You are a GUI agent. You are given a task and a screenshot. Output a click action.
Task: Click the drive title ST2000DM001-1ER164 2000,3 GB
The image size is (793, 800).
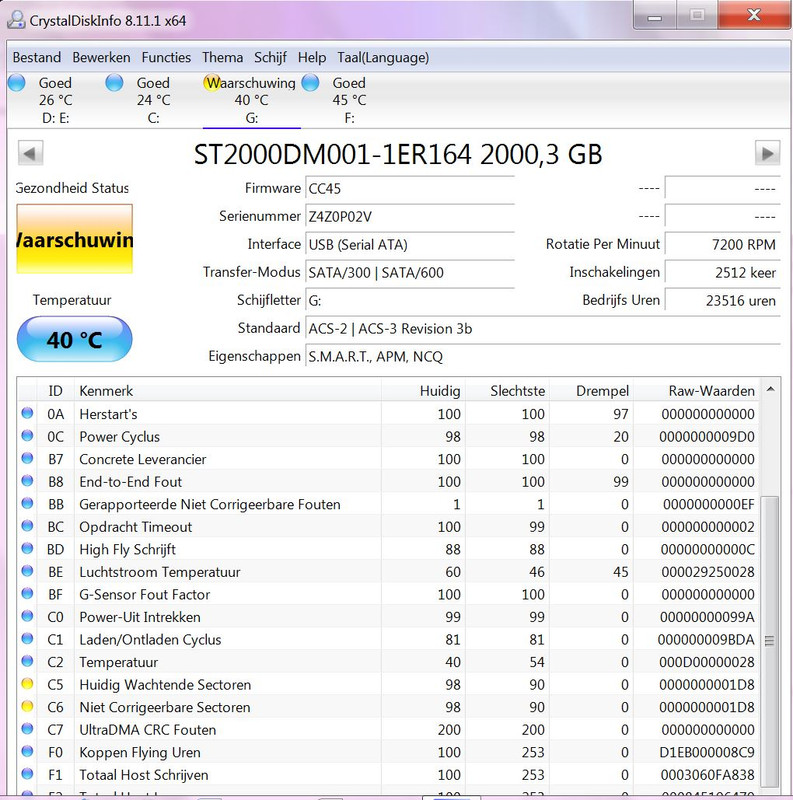coord(398,155)
